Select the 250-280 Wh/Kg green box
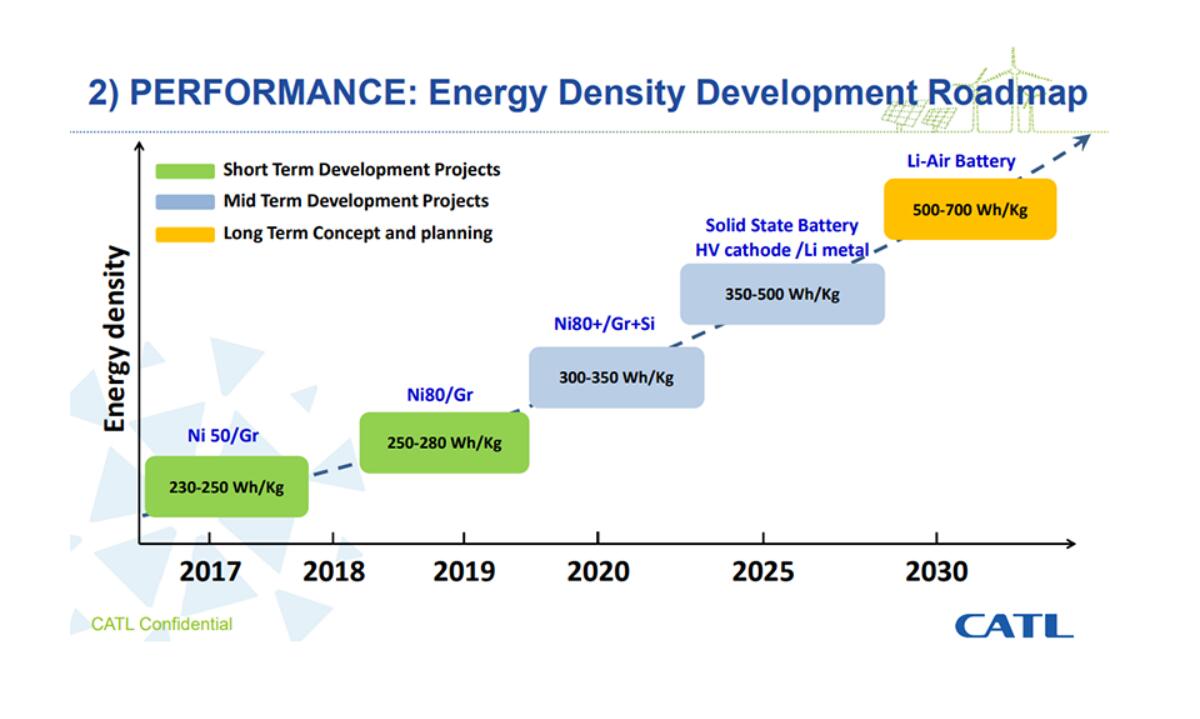 point(444,443)
